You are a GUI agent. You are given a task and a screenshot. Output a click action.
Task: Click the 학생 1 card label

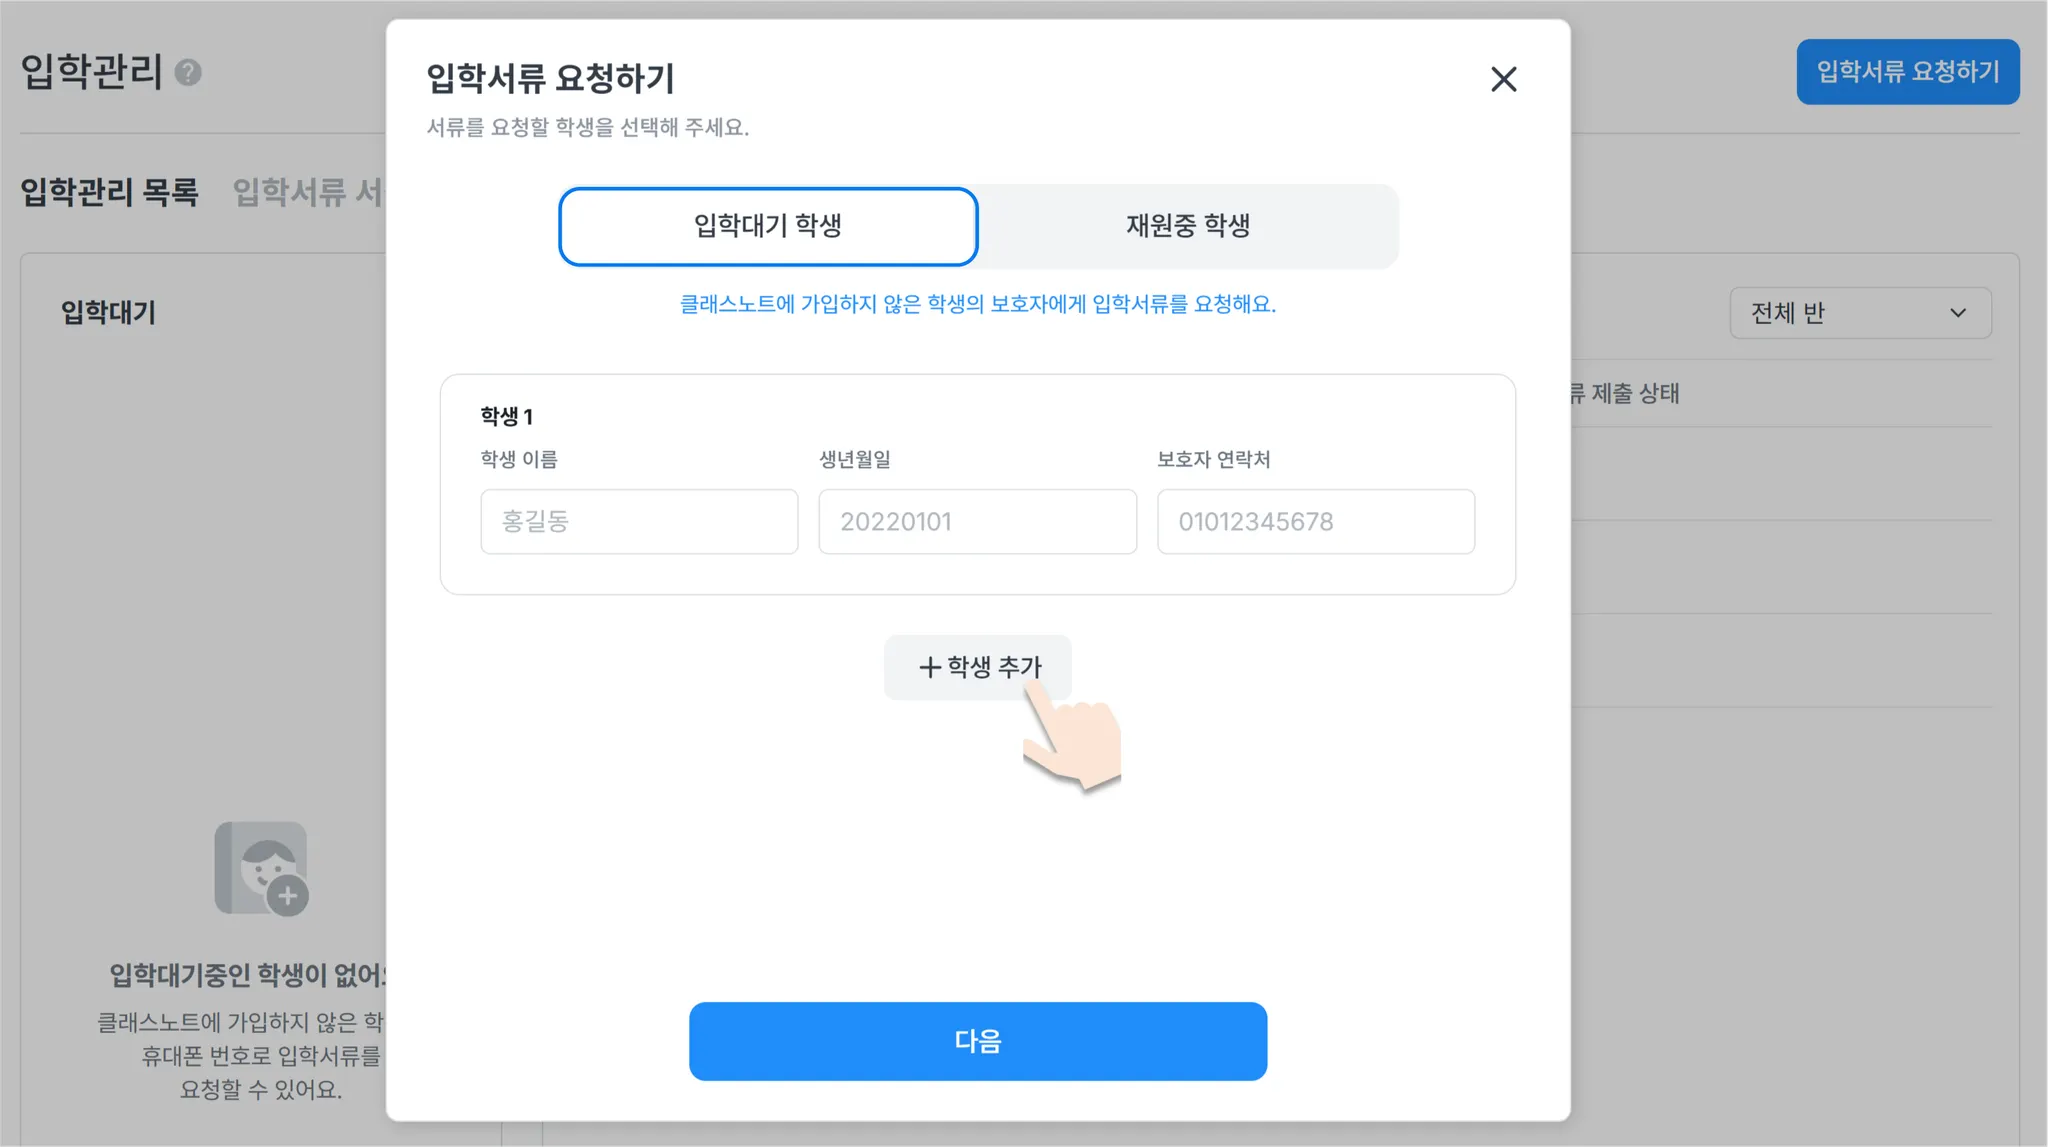(x=506, y=416)
